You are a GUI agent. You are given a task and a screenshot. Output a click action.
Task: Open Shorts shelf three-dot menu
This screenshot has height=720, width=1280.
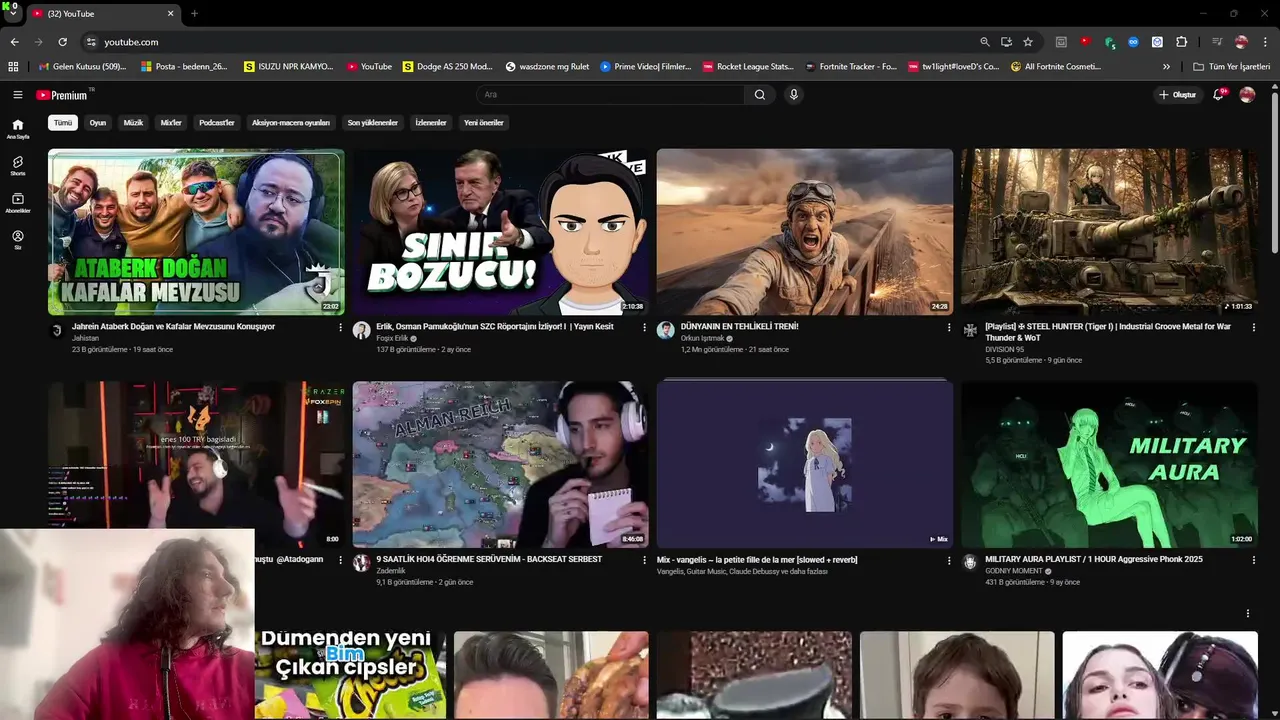1247,613
